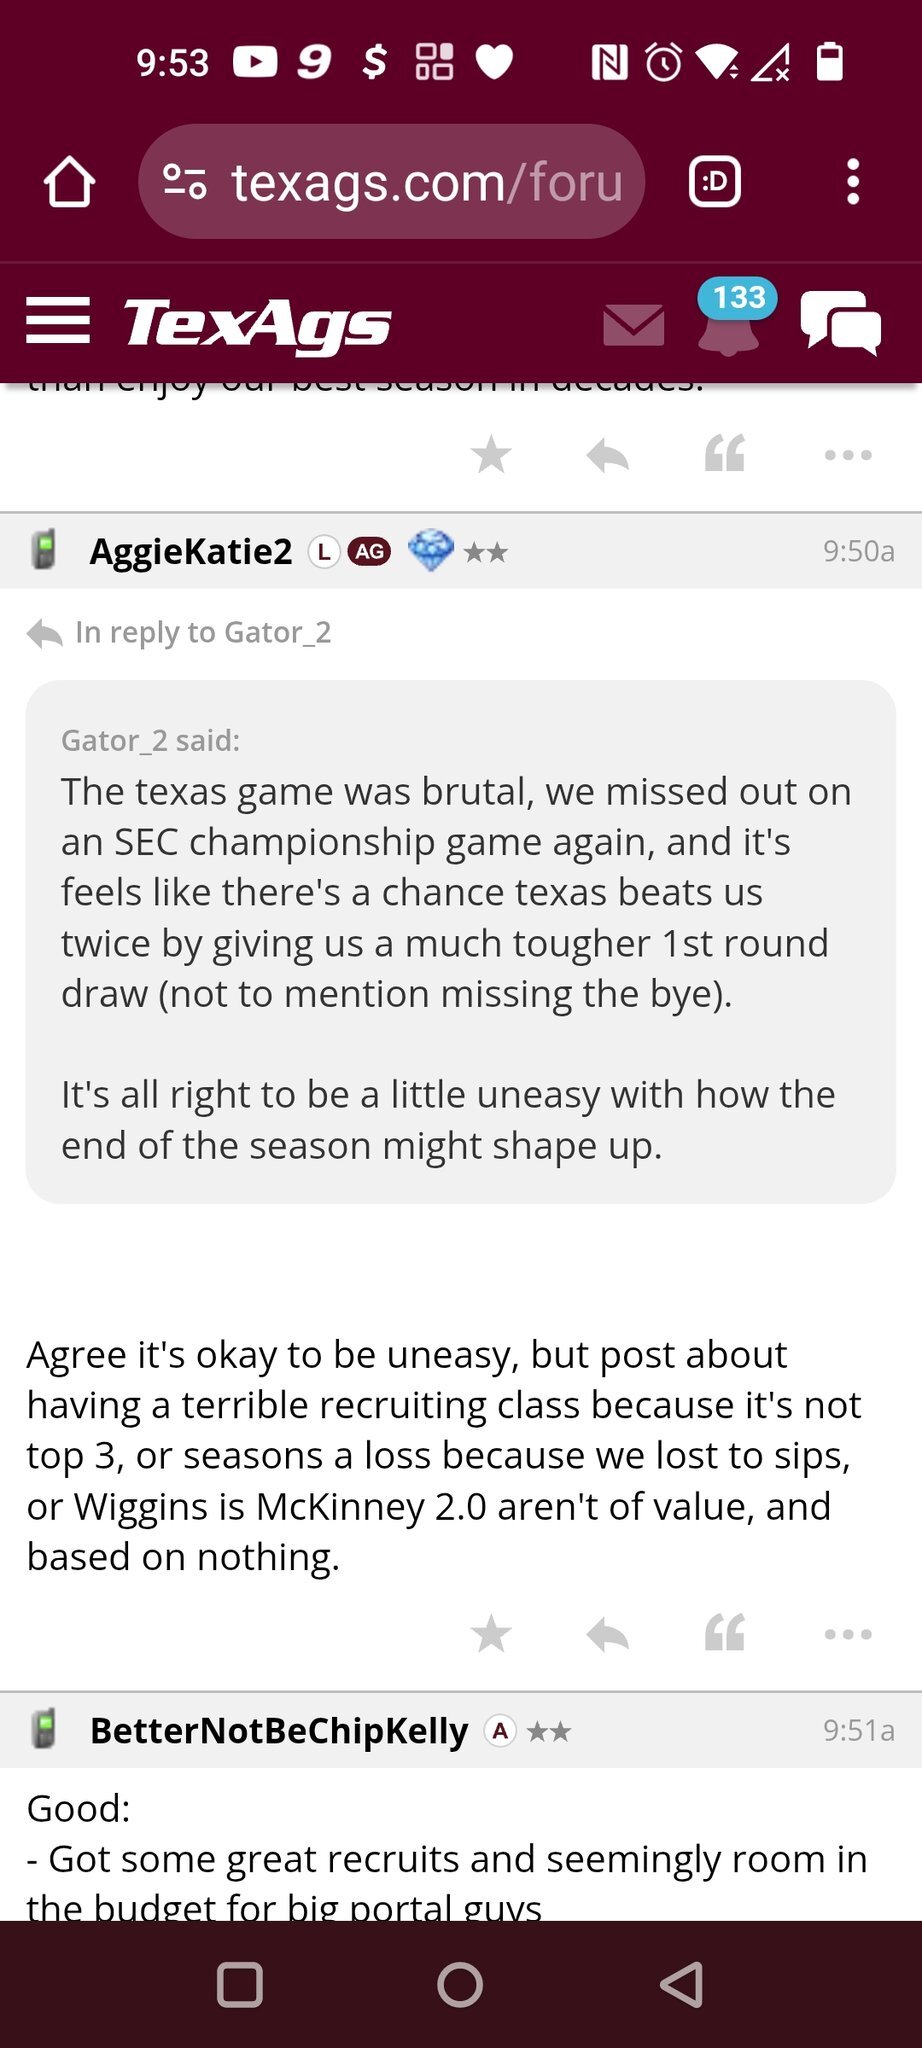The width and height of the screenshot is (922, 2048).
Task: Open the forum chat bubbles icon
Action: click(x=840, y=323)
